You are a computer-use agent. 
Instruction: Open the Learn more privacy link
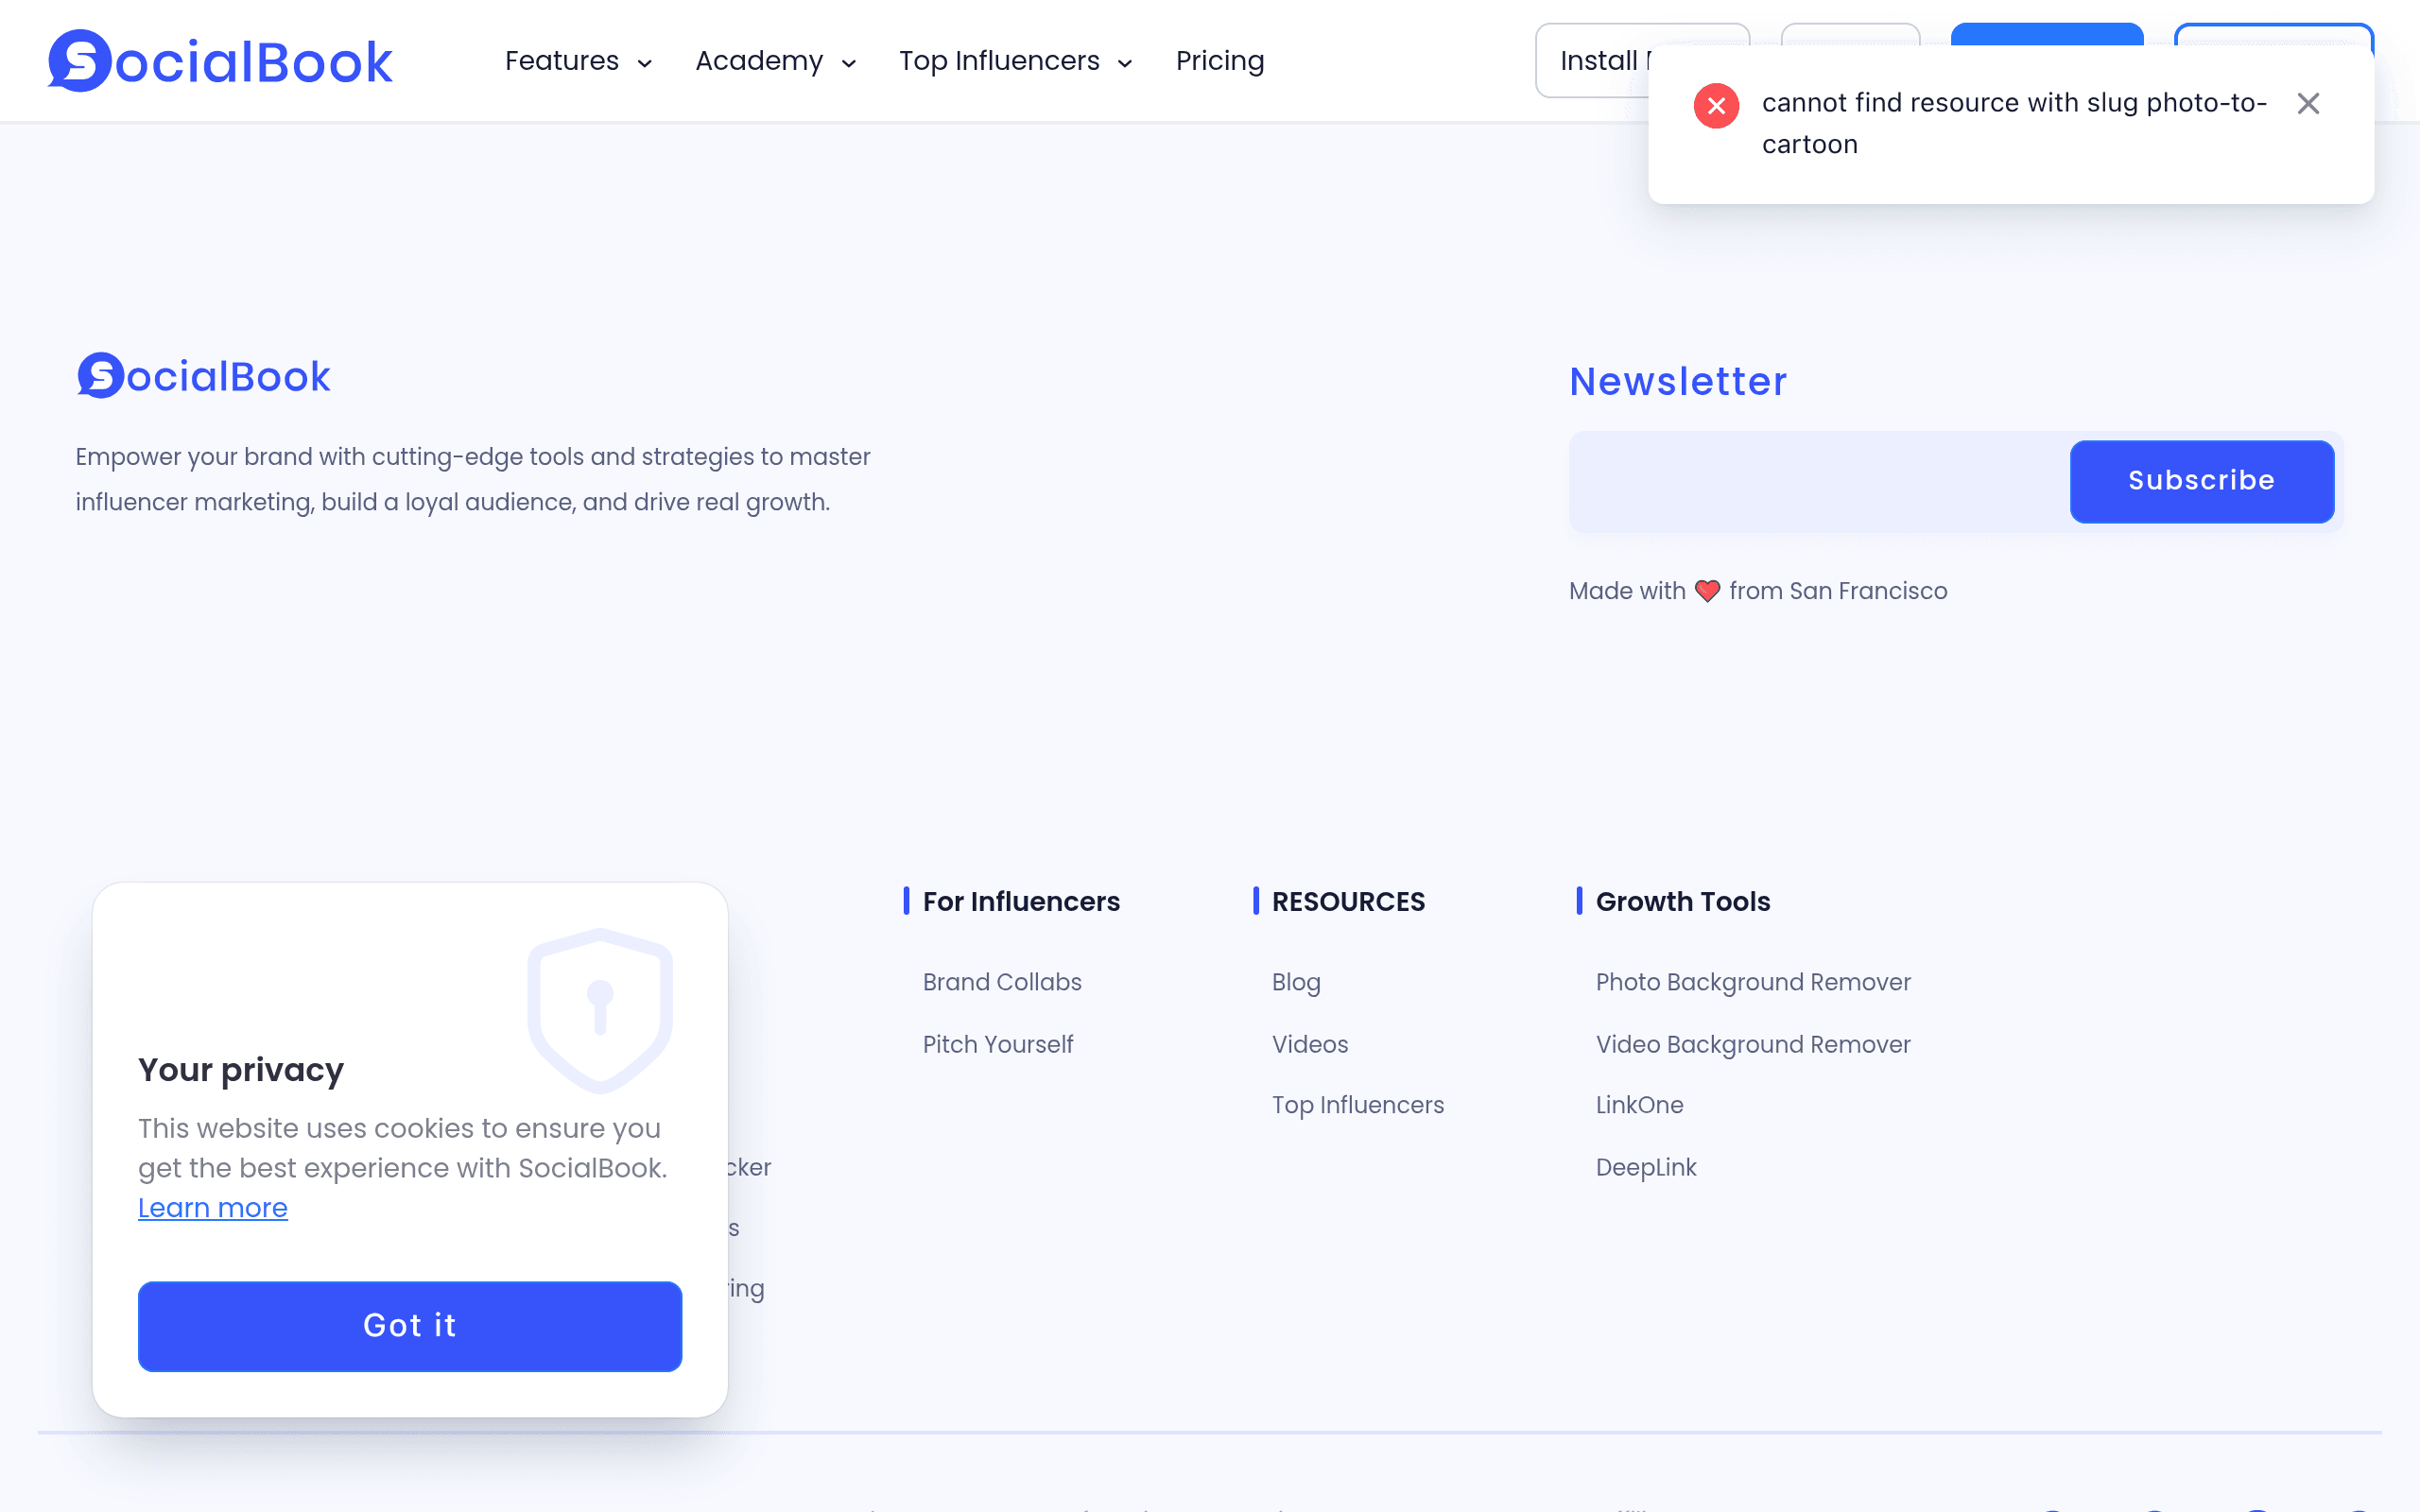click(213, 1208)
